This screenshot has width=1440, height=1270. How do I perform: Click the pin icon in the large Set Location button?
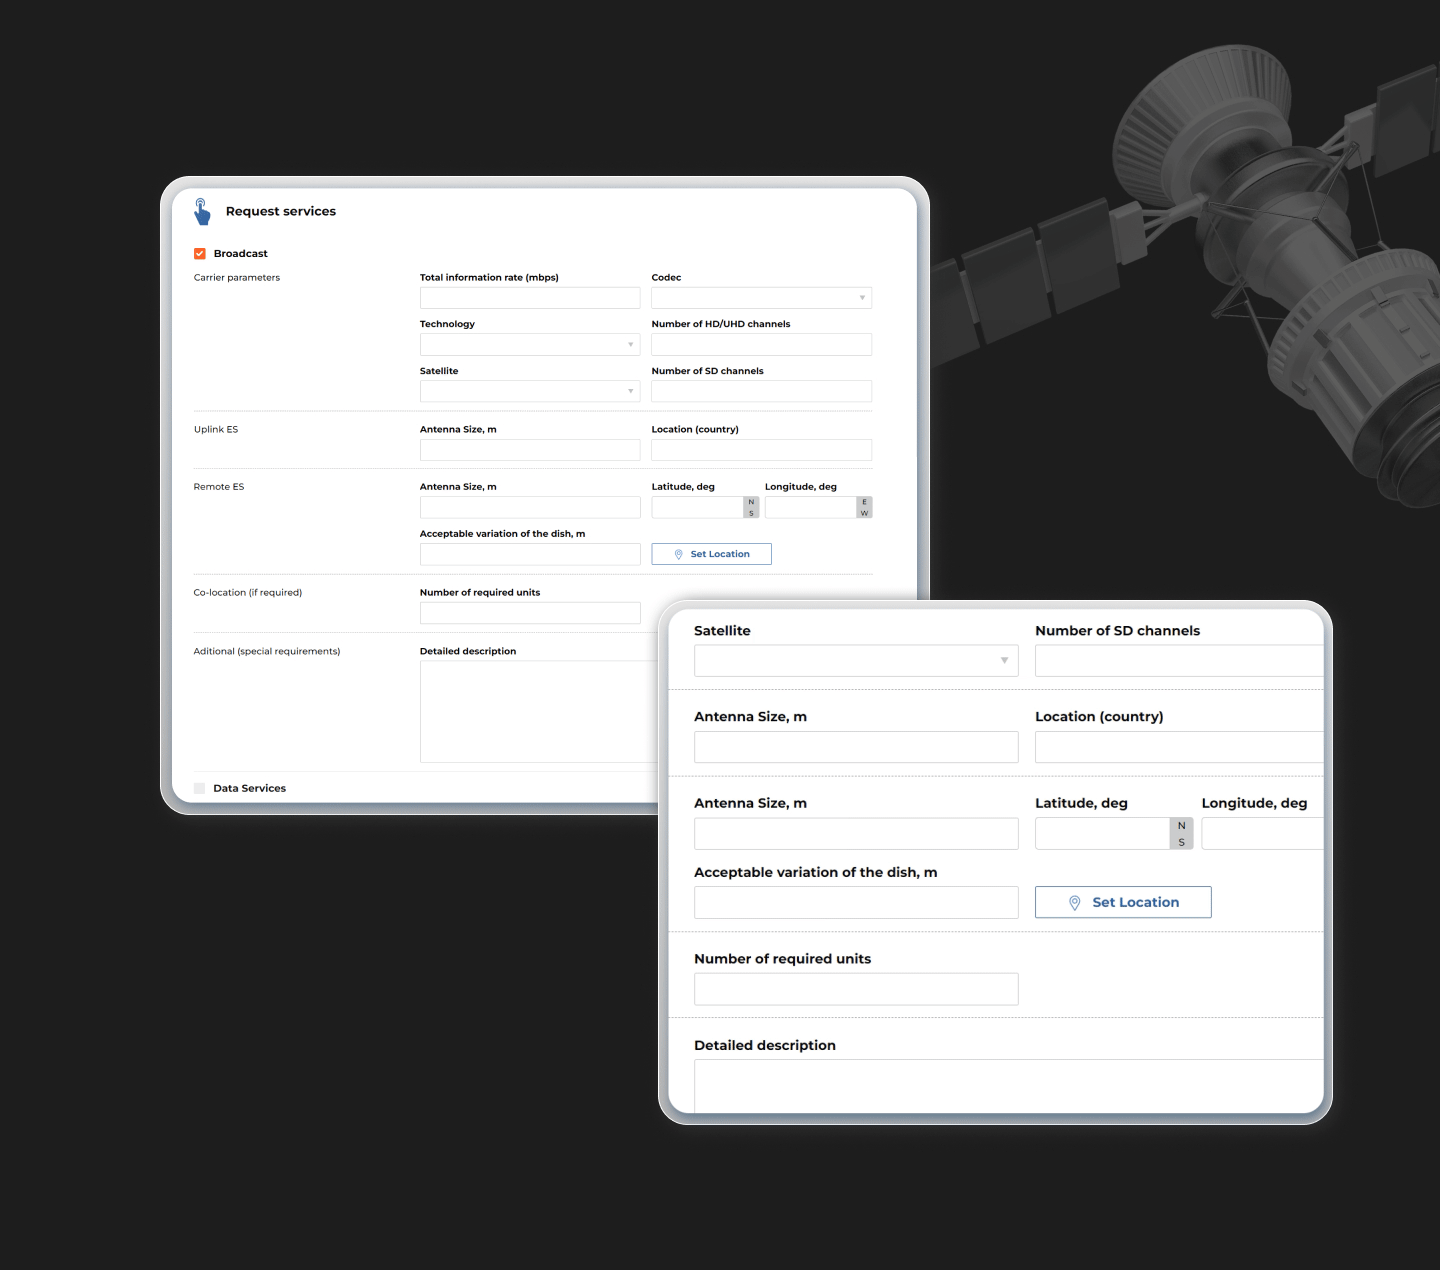click(1074, 903)
